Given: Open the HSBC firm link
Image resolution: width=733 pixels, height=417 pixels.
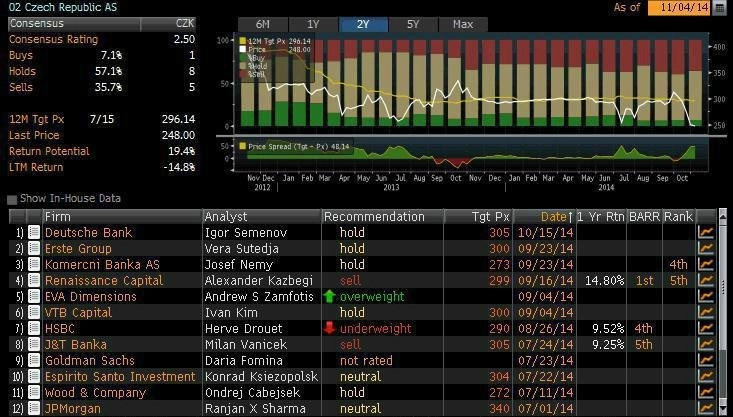Looking at the screenshot, I should (59, 328).
